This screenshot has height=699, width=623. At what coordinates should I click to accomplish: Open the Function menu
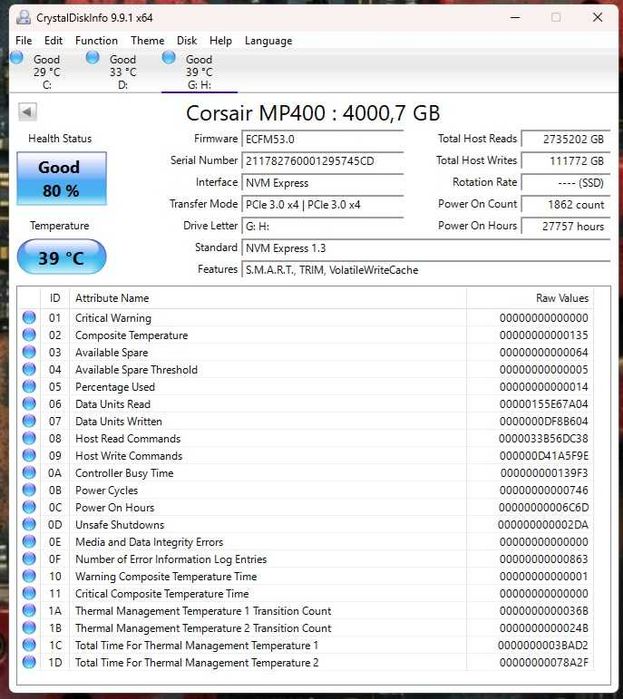[x=96, y=41]
